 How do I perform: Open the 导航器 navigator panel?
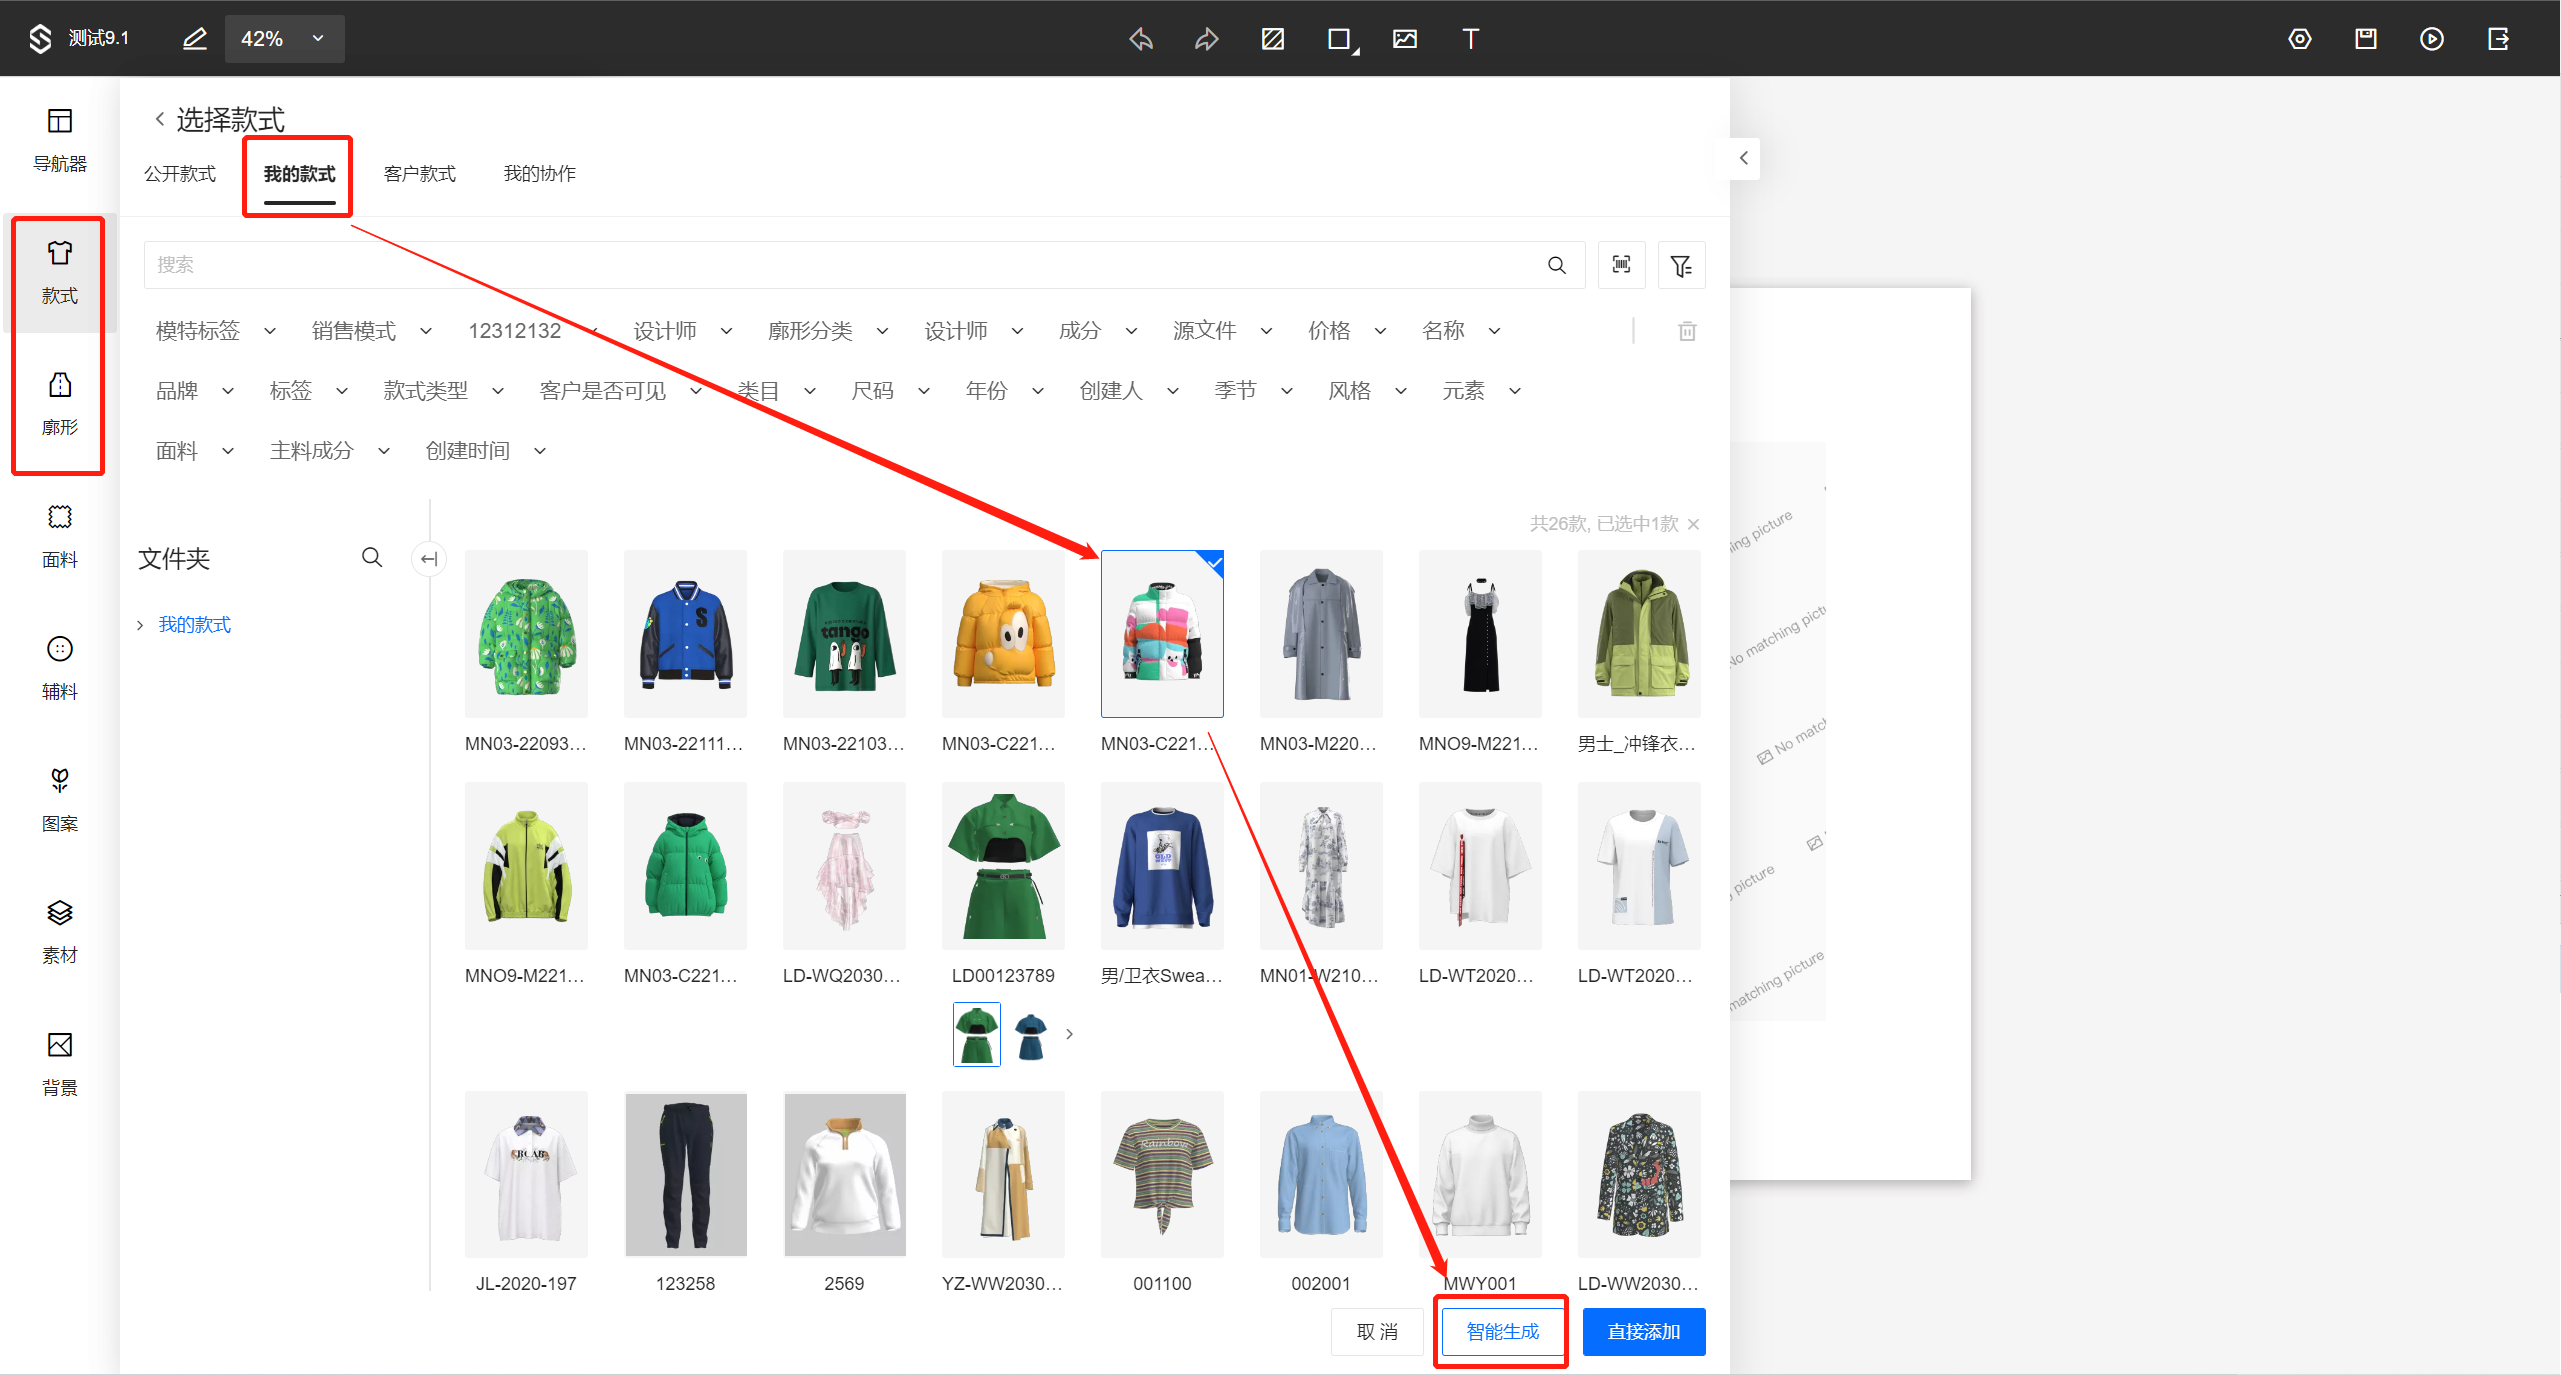[60, 140]
